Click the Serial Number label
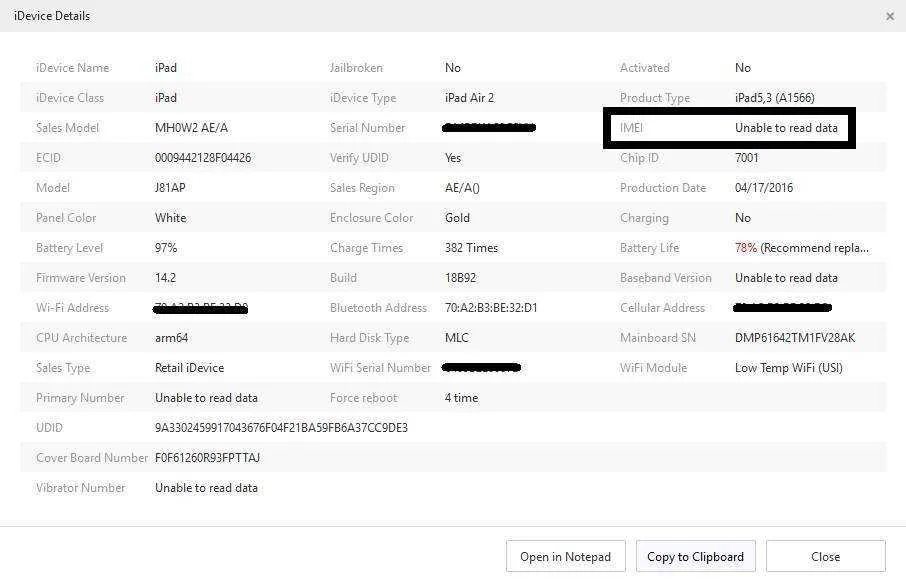The width and height of the screenshot is (906, 585). 367,128
